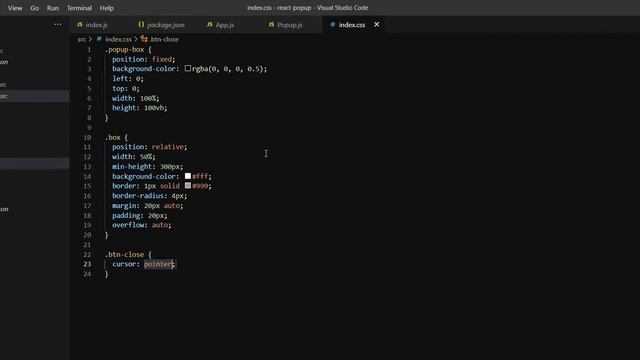640x360 pixels.
Task: Open the sidebar more actions ellipsis
Action: [x=58, y=24]
